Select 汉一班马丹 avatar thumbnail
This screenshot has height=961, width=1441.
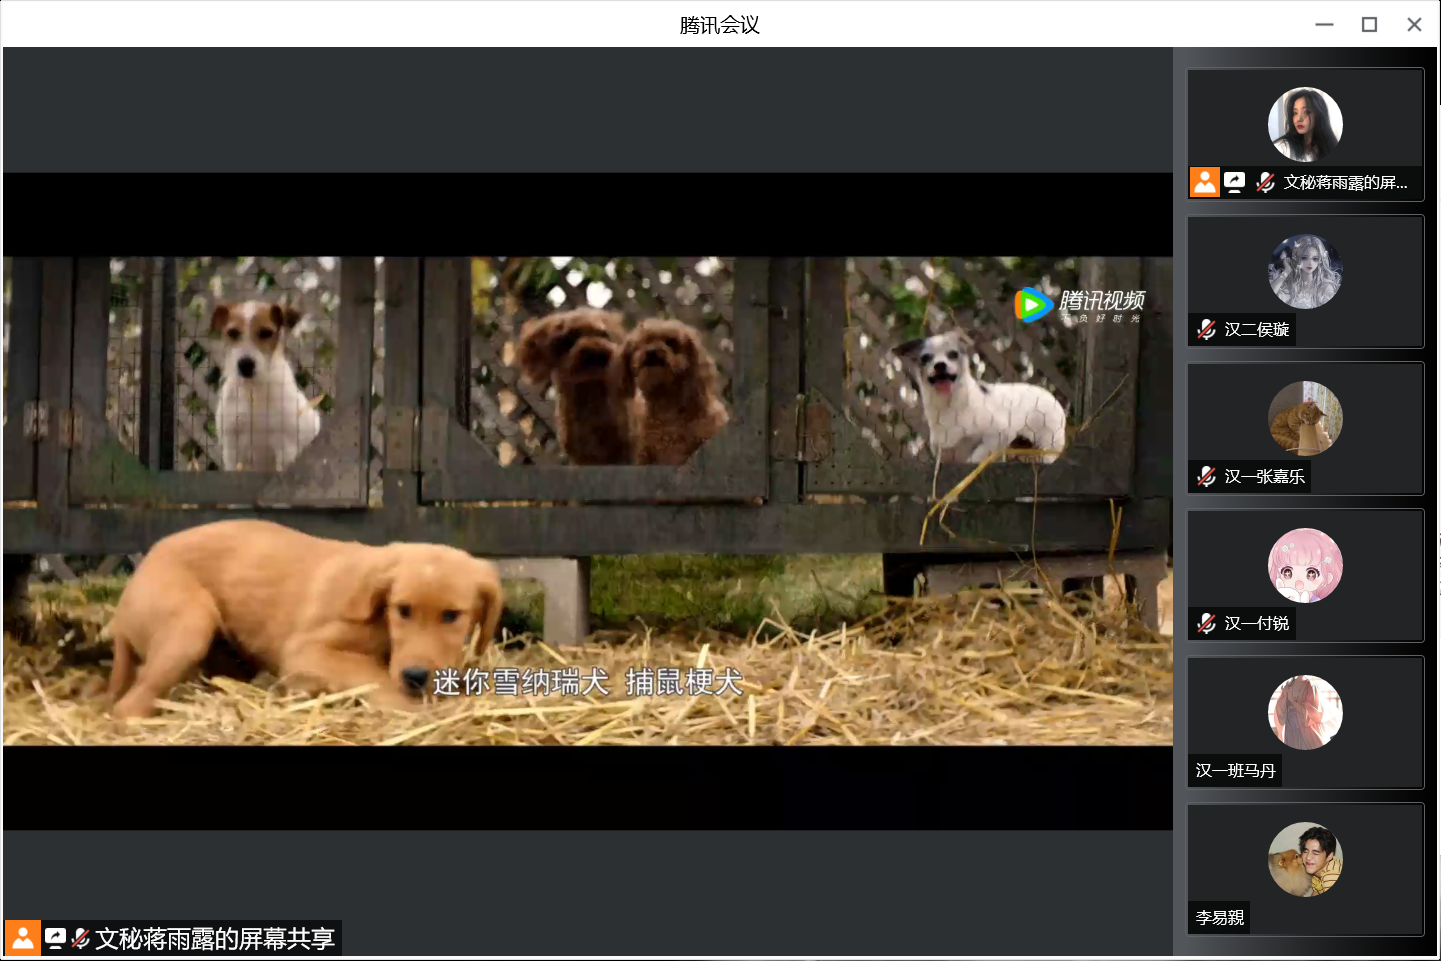point(1305,712)
